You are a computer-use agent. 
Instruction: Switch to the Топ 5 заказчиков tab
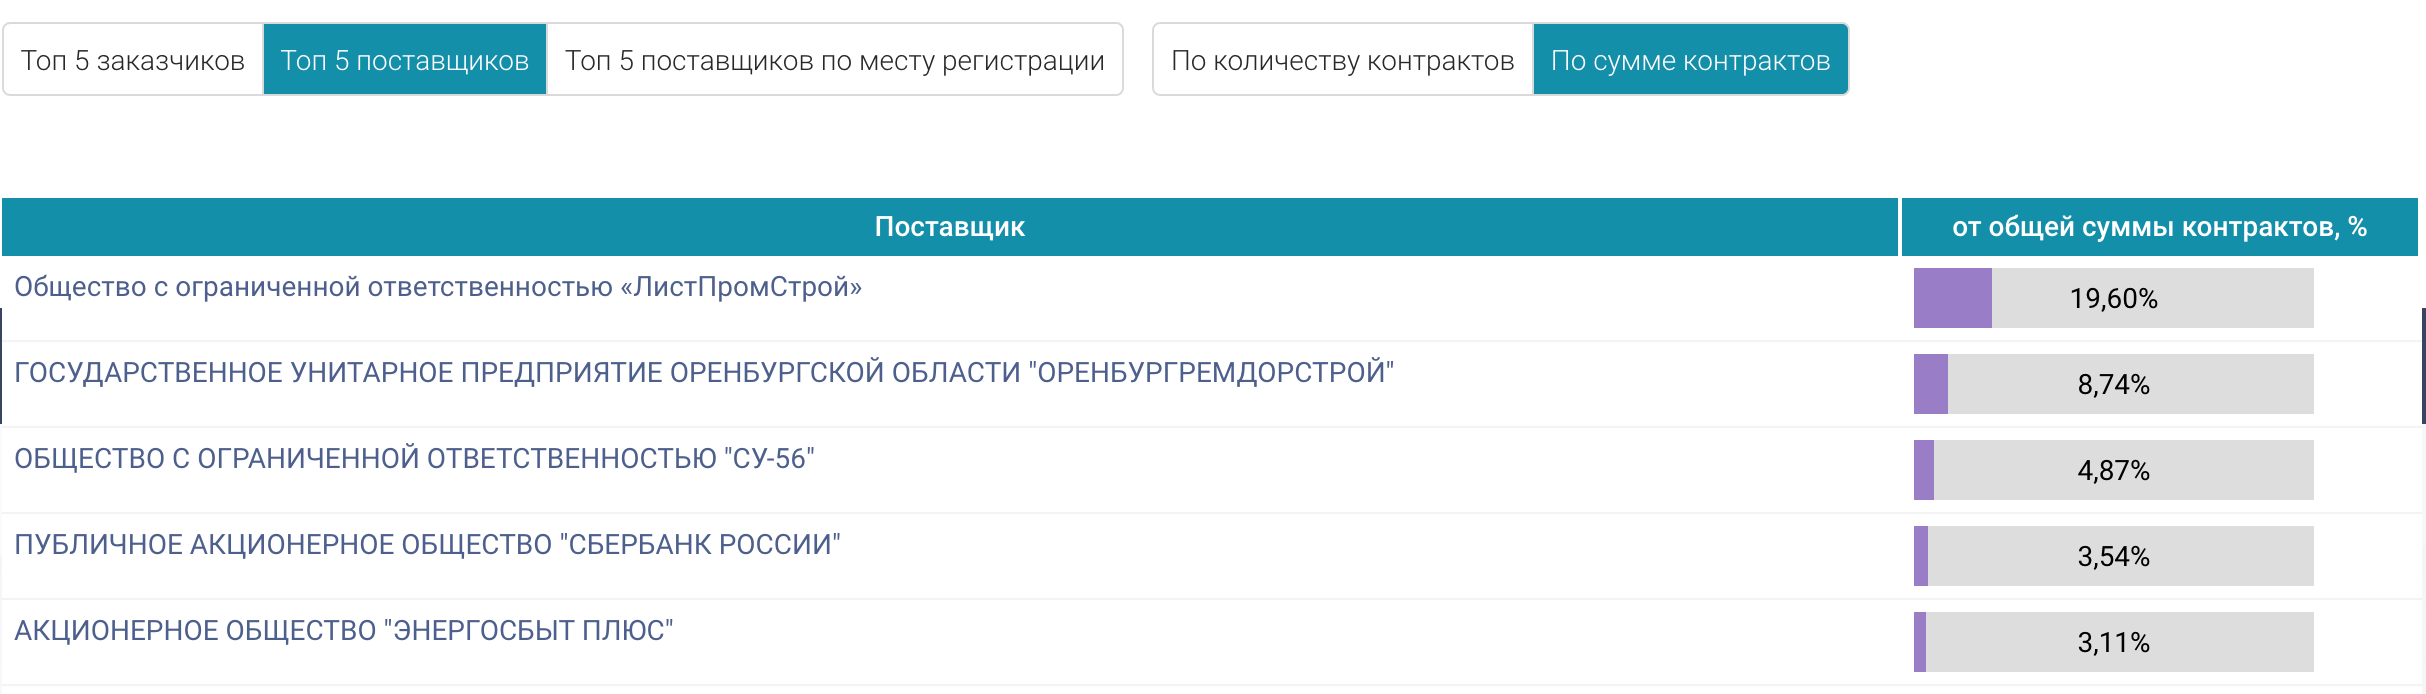coord(133,60)
